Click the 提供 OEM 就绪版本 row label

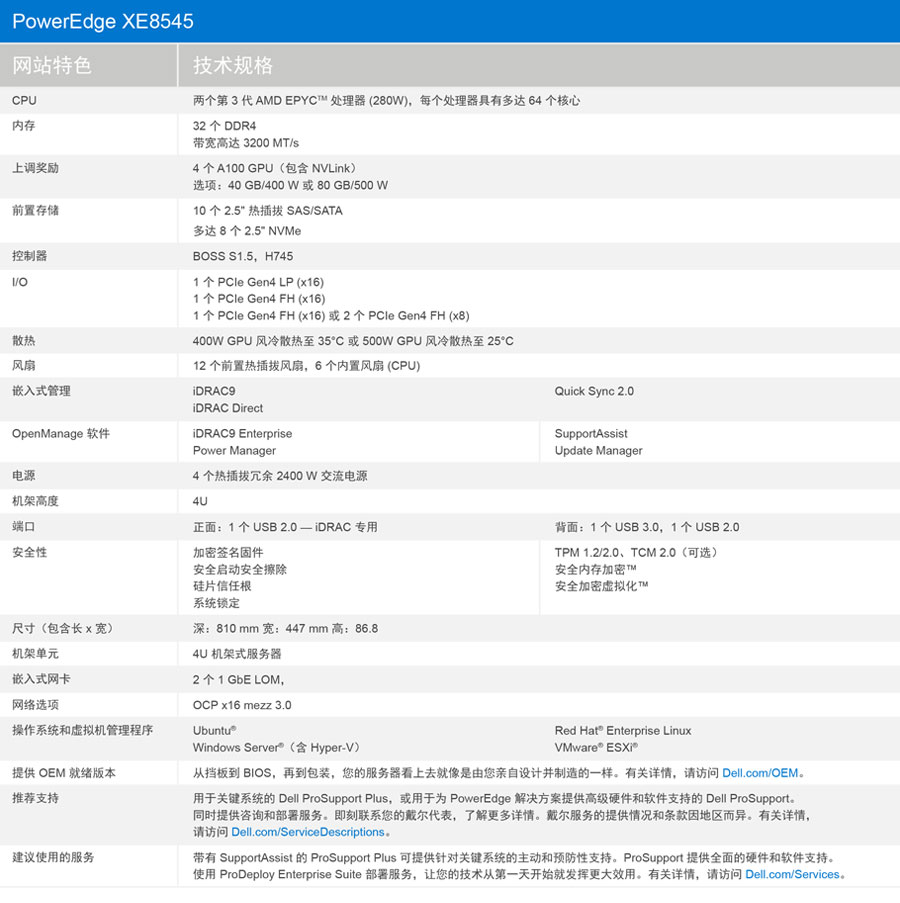(x=64, y=773)
